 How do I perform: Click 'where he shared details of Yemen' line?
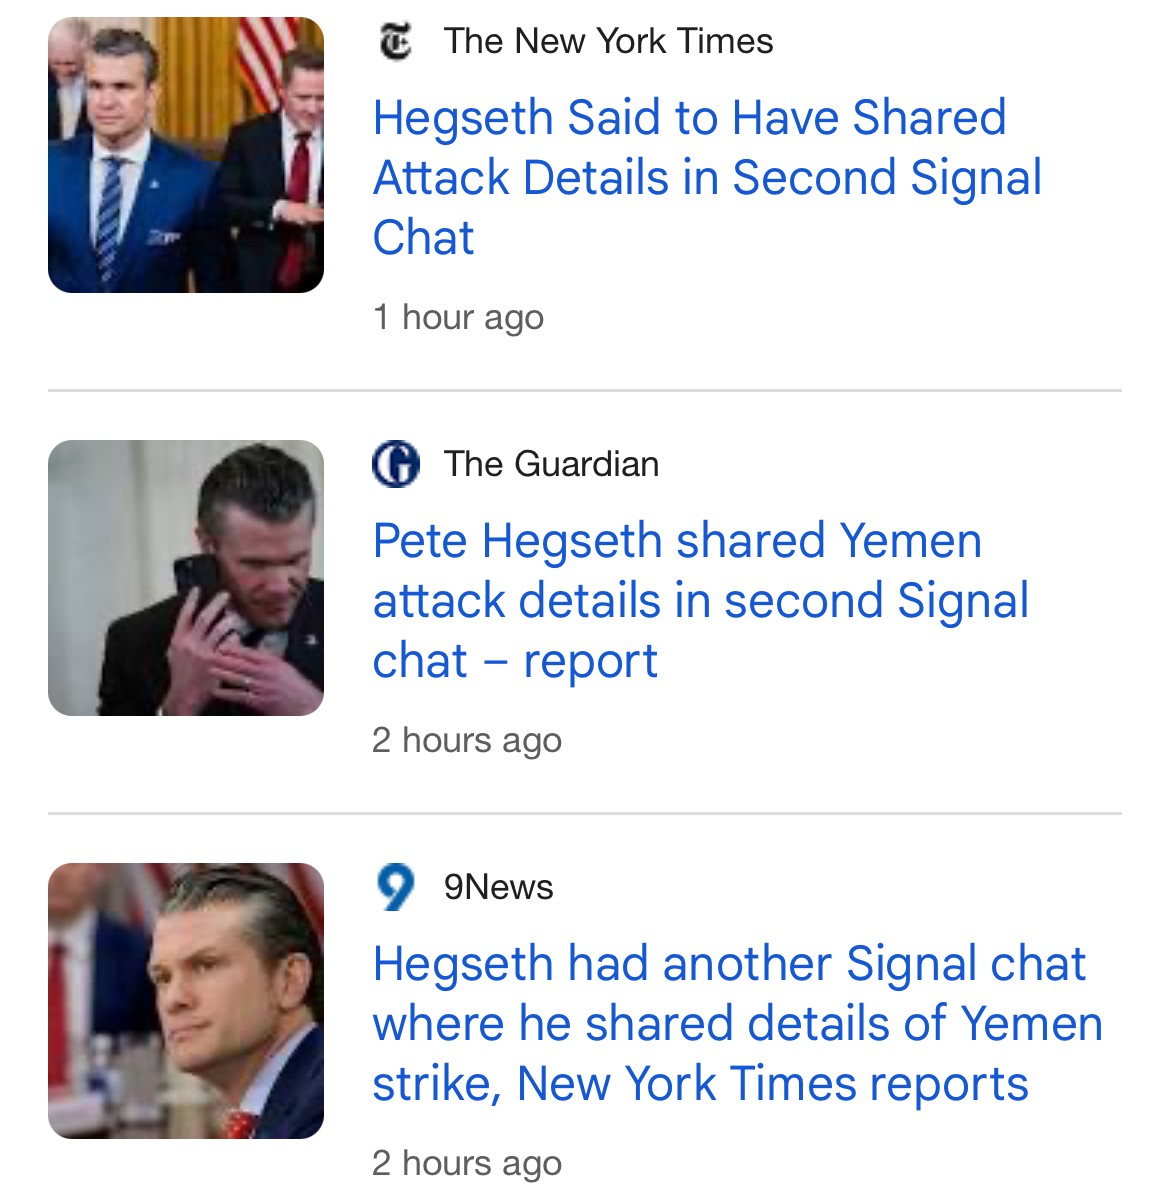coord(737,1024)
